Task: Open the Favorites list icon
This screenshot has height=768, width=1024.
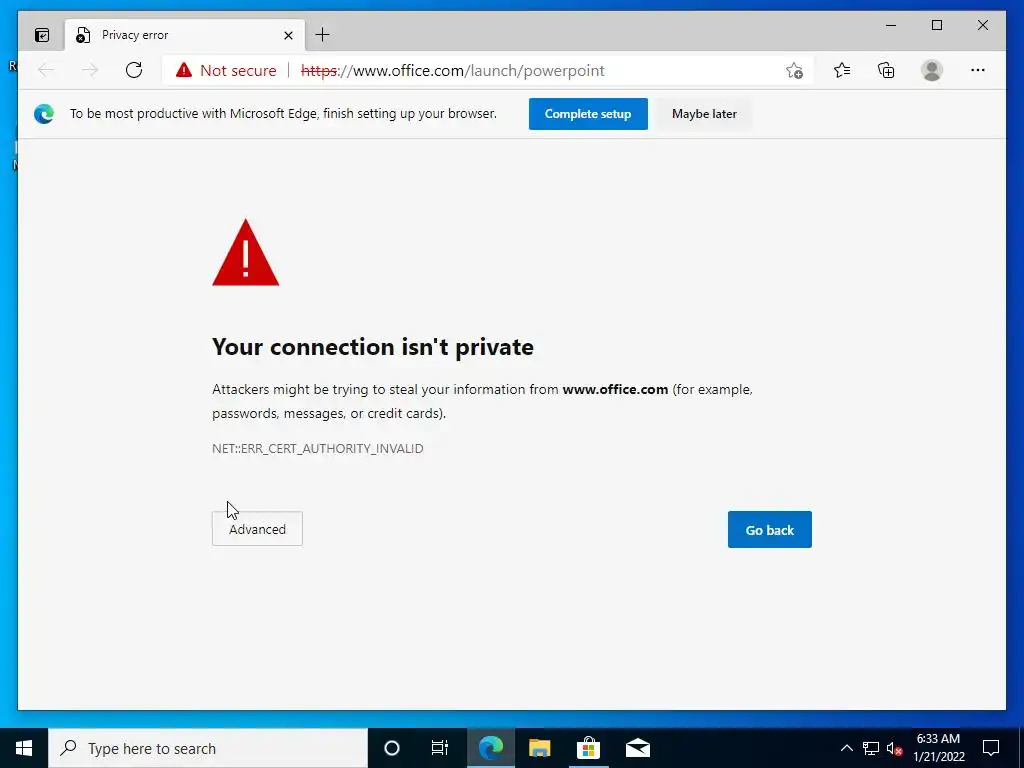Action: pos(842,70)
